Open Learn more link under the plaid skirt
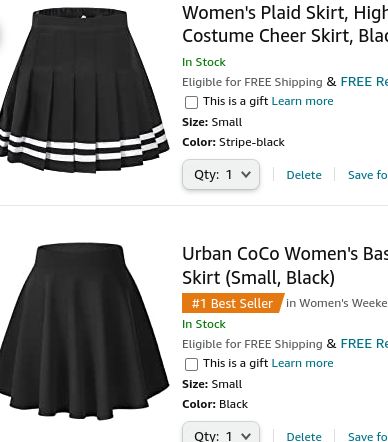The height and width of the screenshot is (442, 388). point(302,101)
